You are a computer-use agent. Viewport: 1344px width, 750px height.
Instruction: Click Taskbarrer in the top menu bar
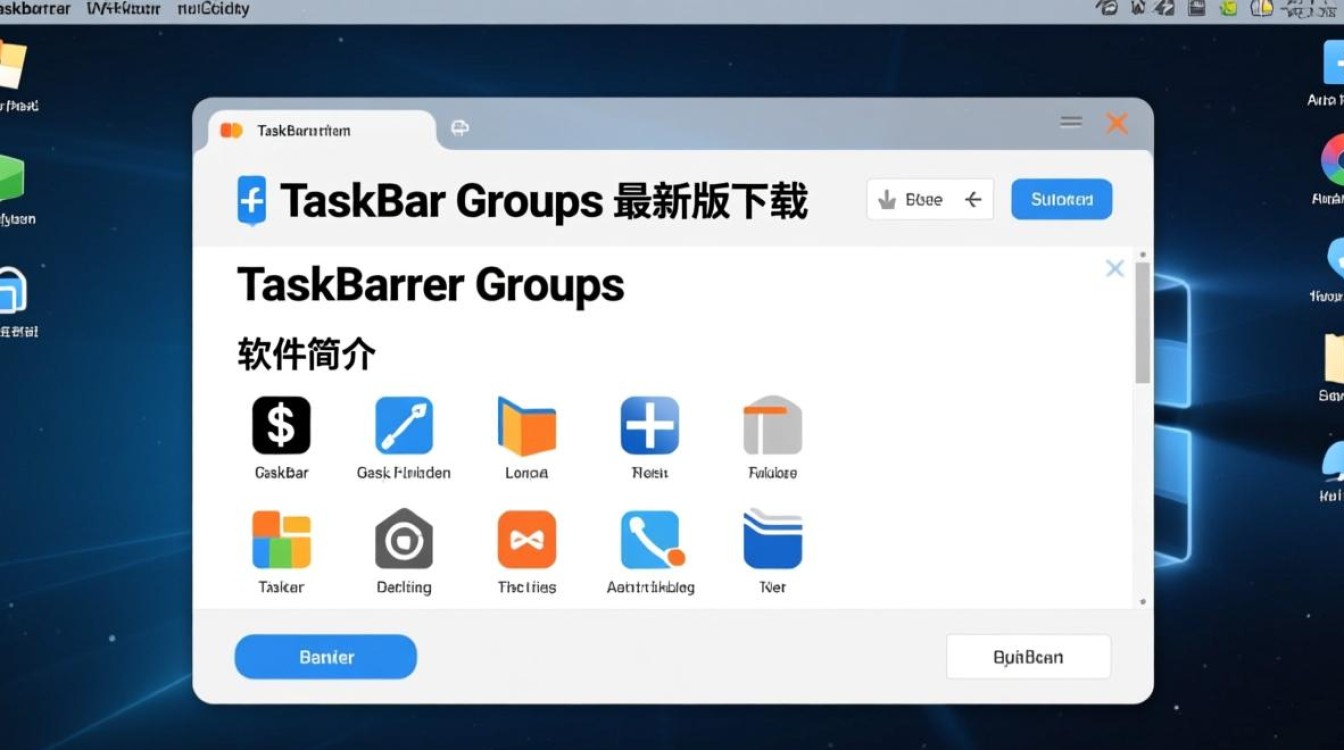pos(35,8)
